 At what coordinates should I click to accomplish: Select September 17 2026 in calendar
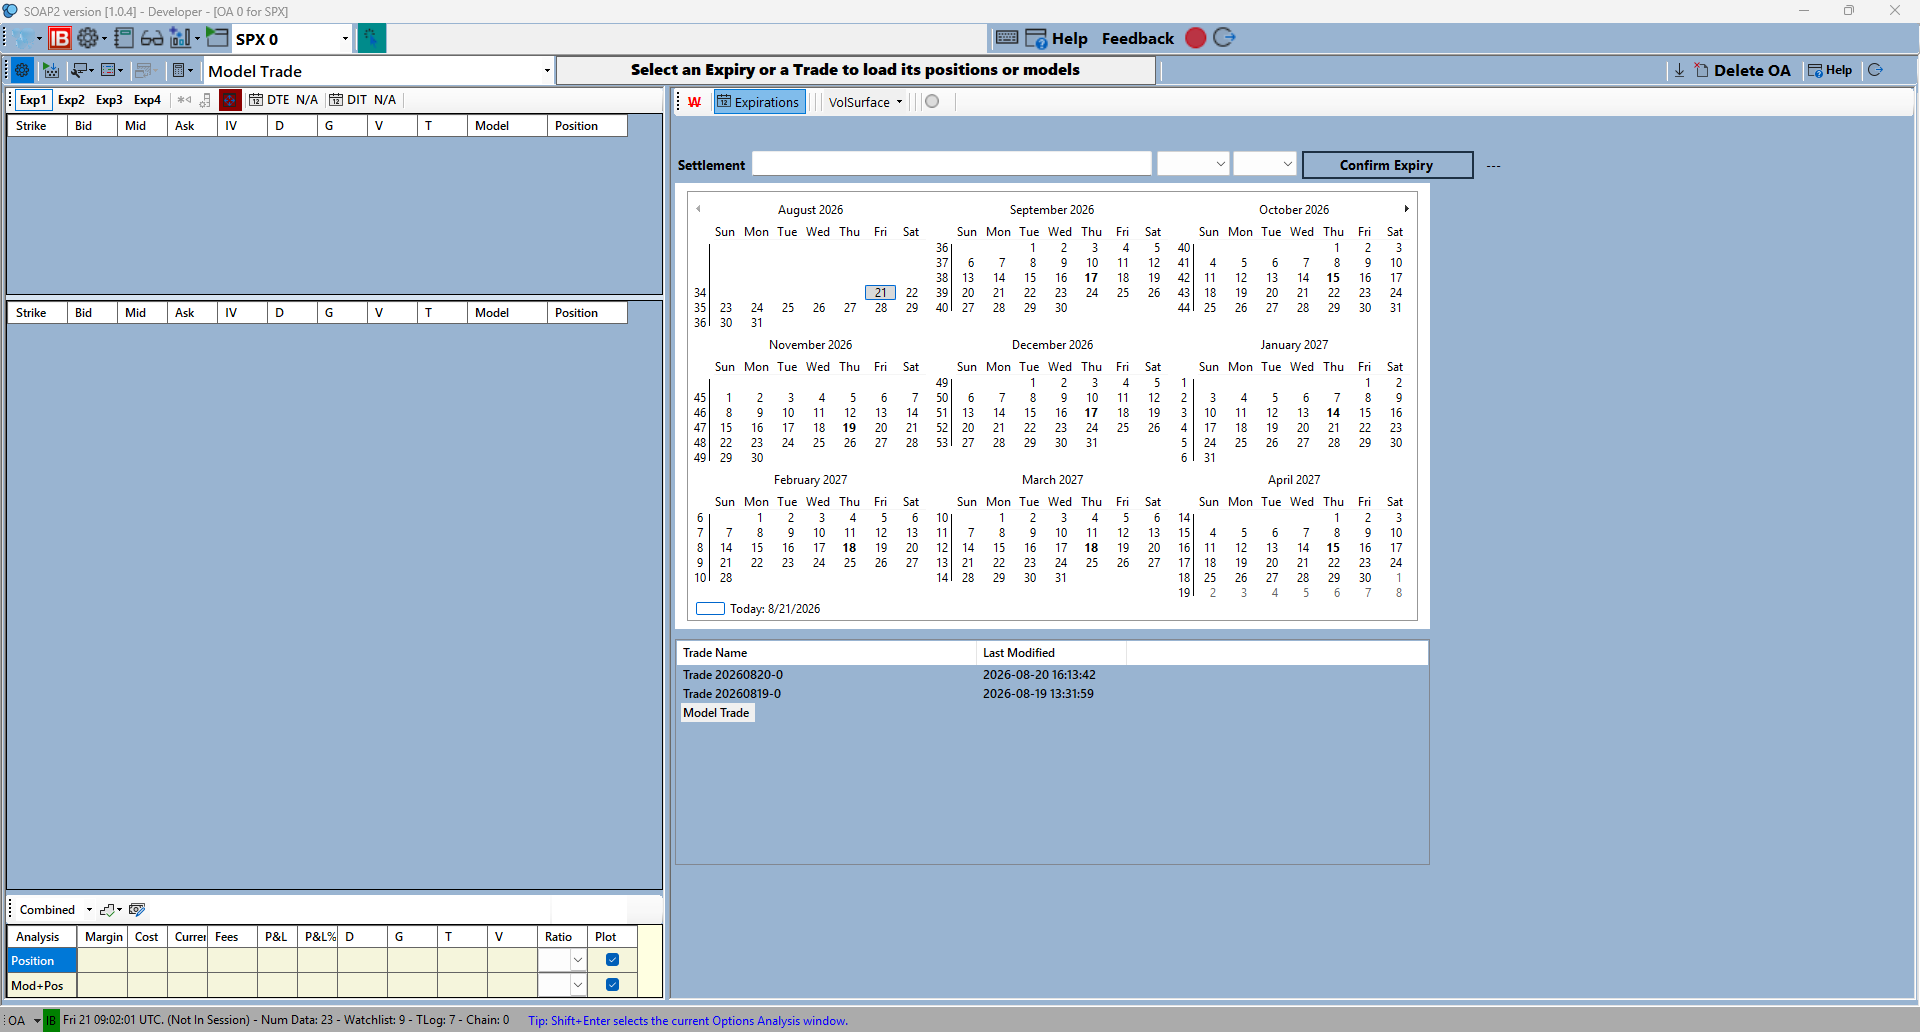(x=1091, y=278)
